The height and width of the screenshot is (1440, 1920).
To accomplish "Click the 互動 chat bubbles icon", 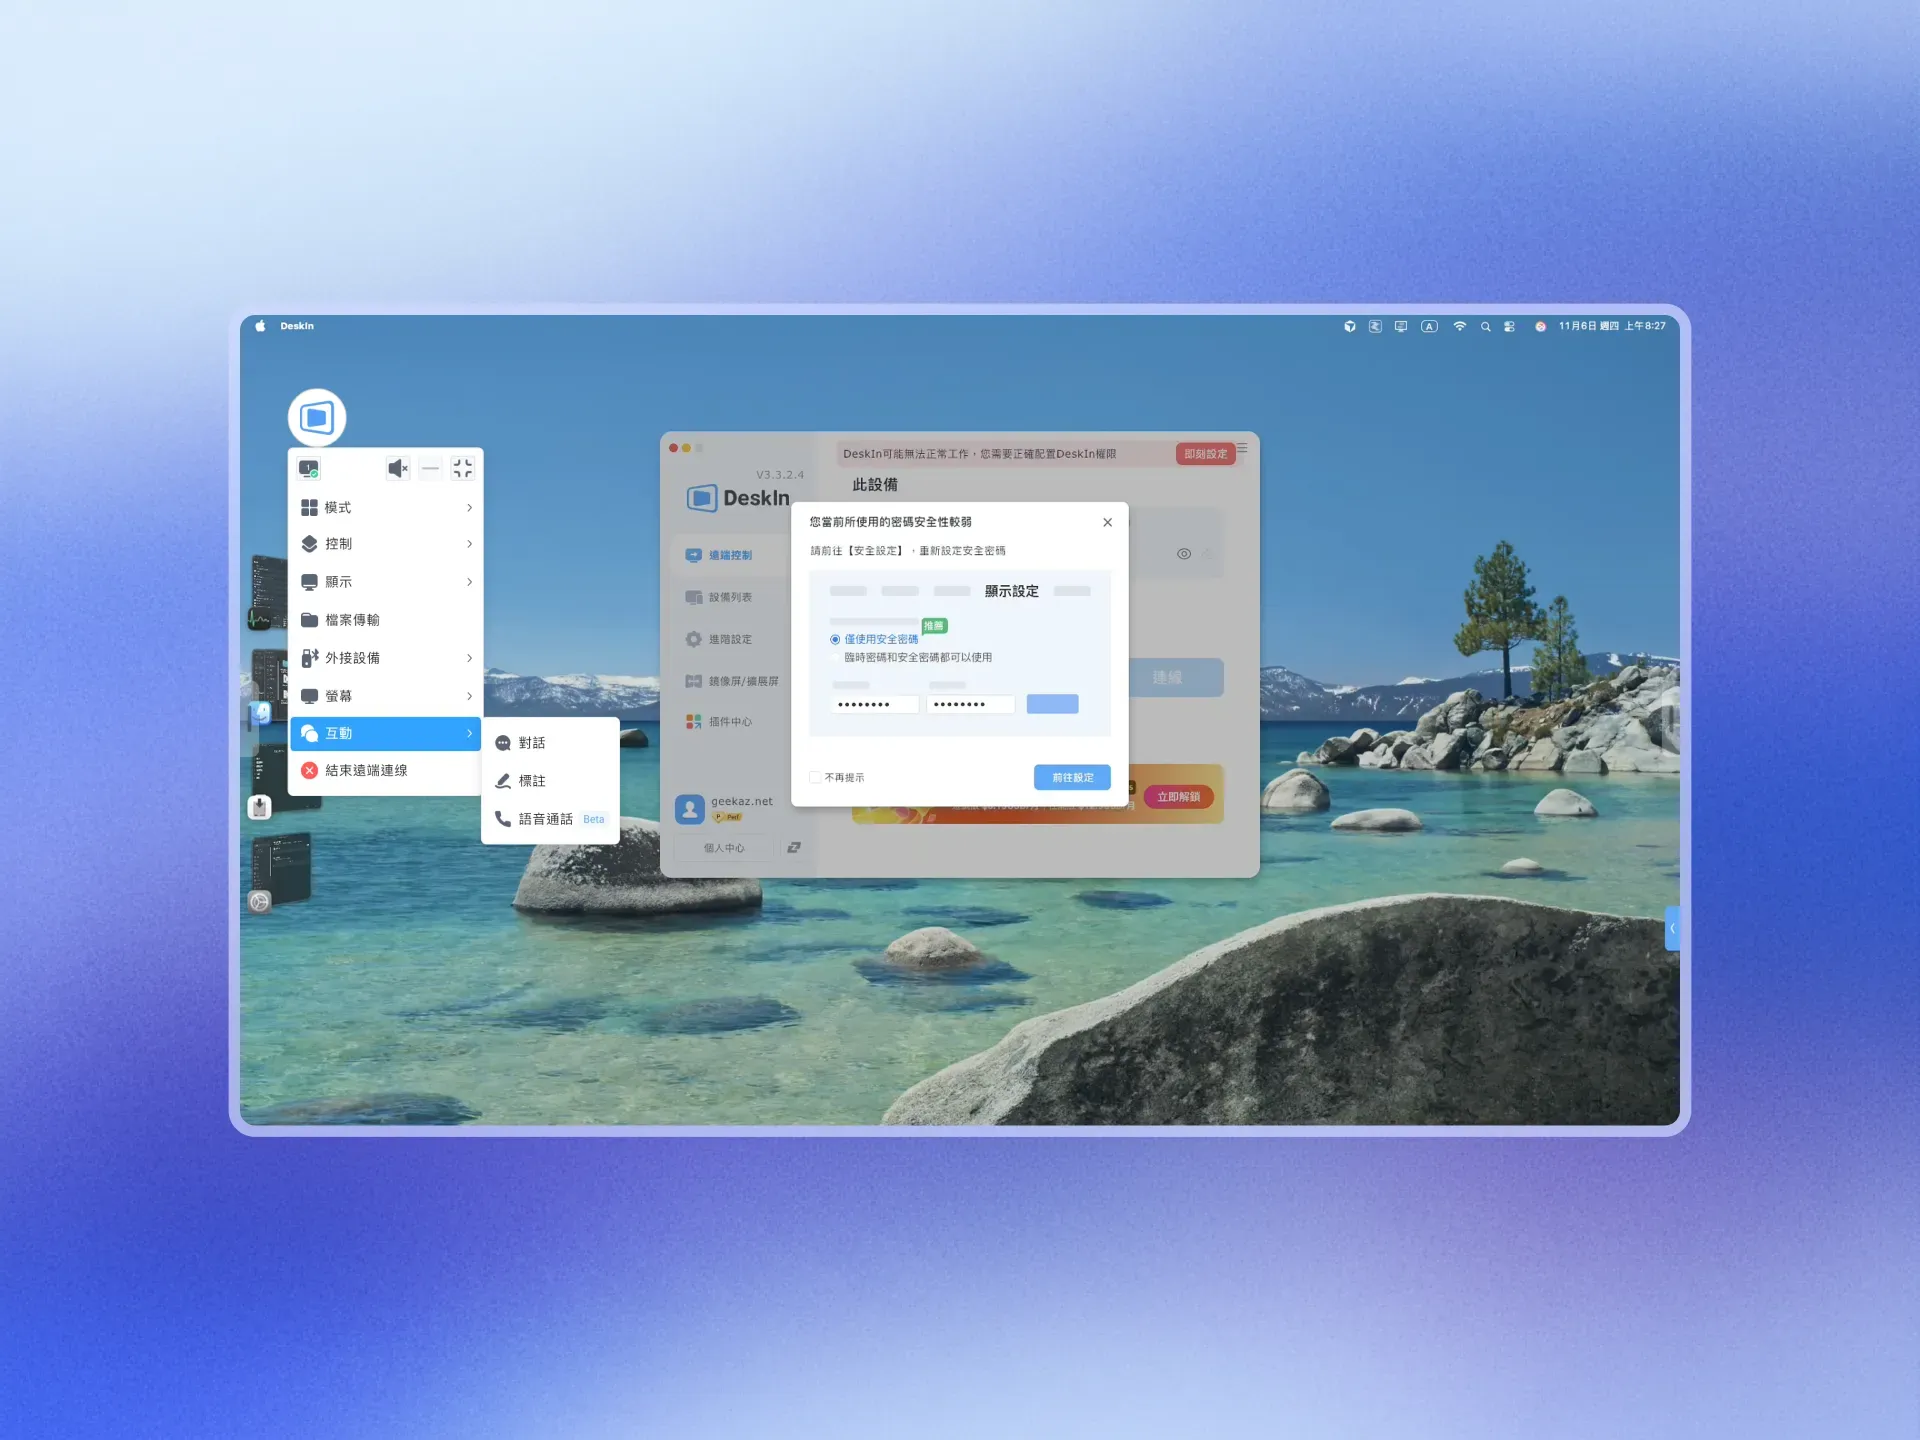I will pos(309,733).
